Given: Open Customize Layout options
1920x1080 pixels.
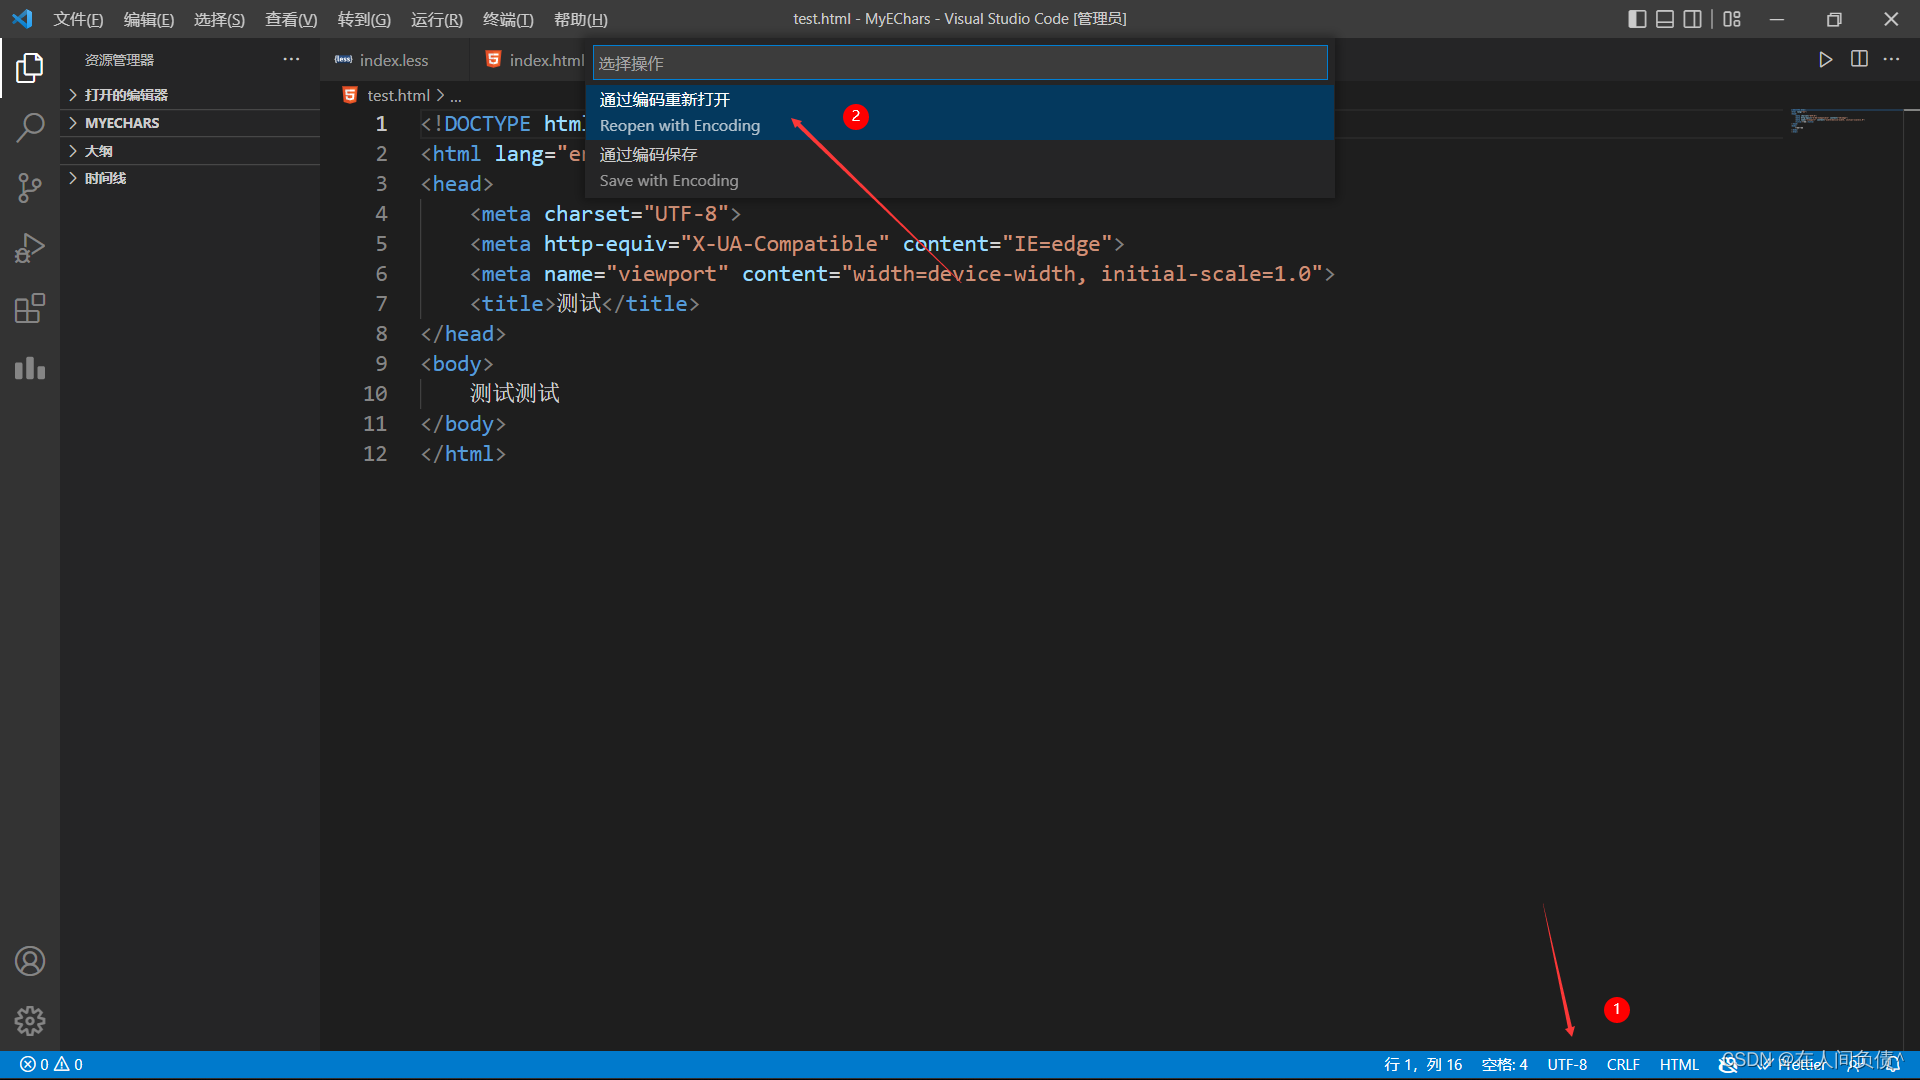Looking at the screenshot, I should tap(1732, 19).
